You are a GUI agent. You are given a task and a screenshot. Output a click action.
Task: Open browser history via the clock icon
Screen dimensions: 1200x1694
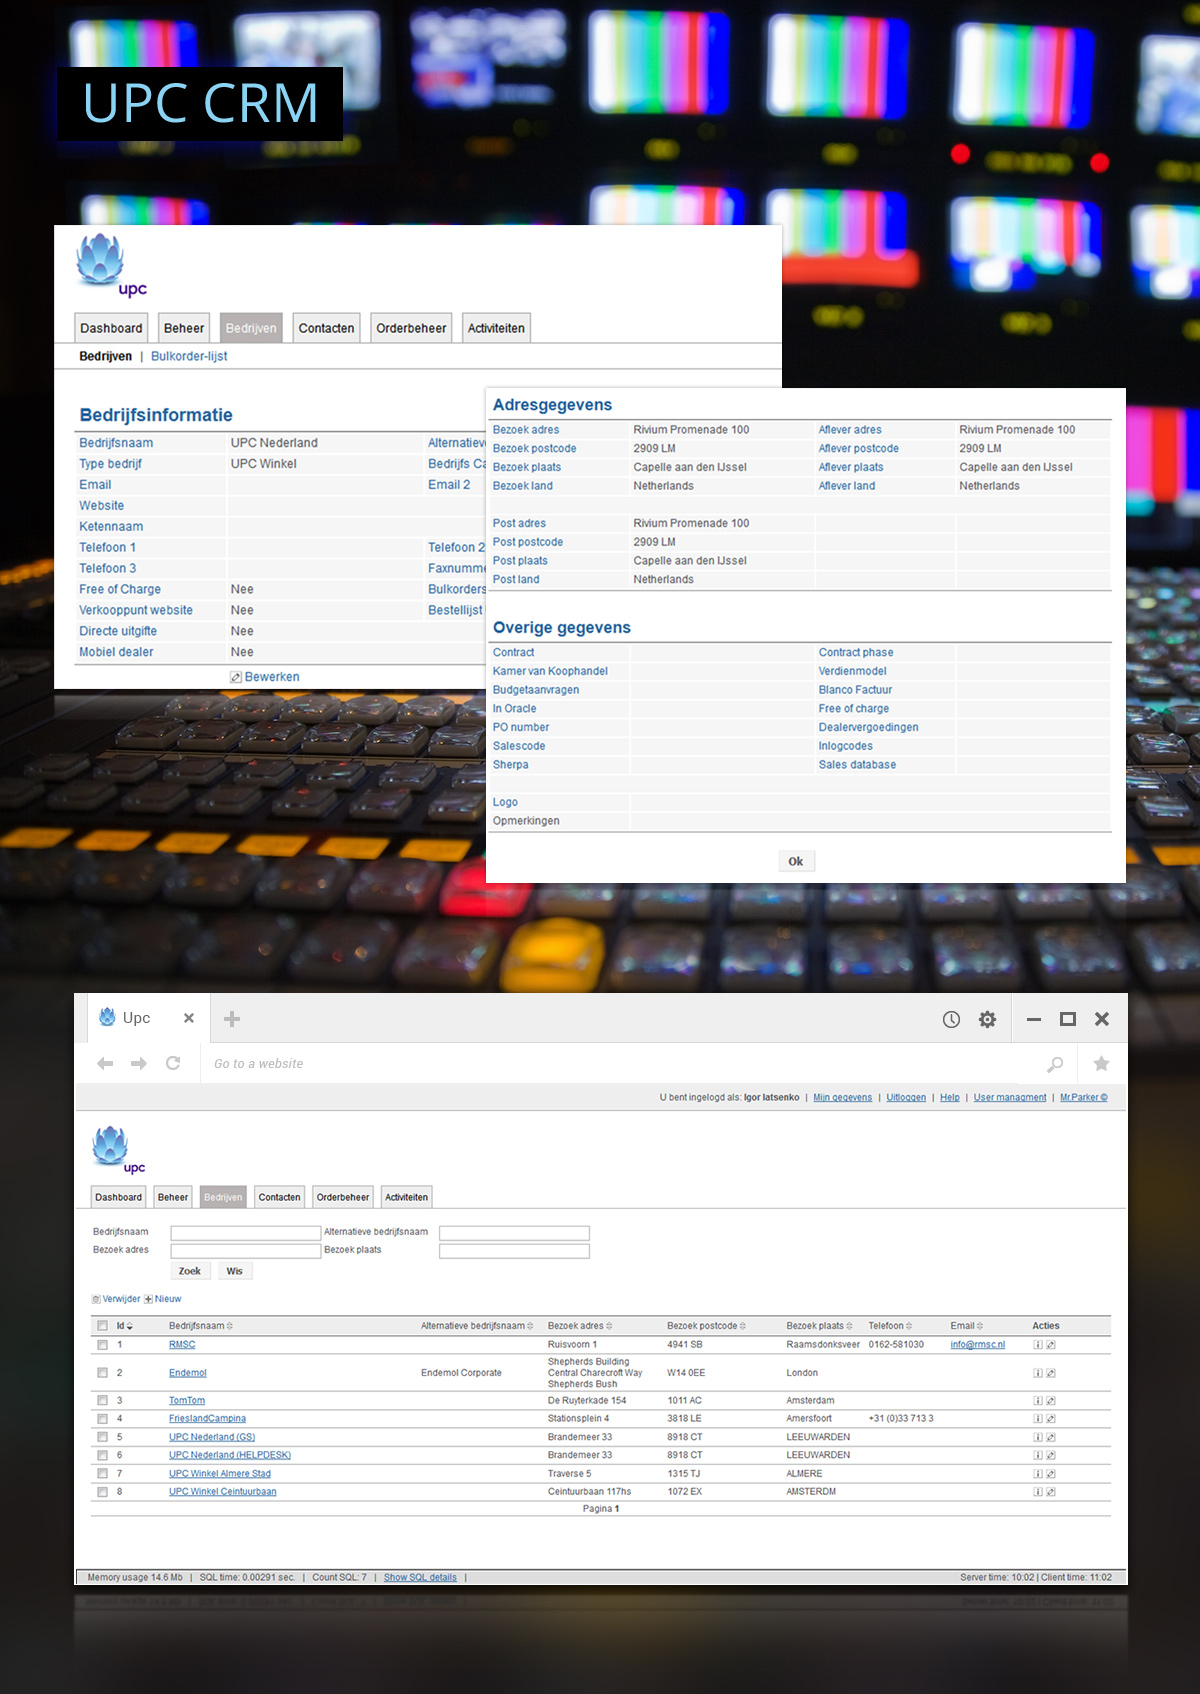click(x=951, y=1019)
